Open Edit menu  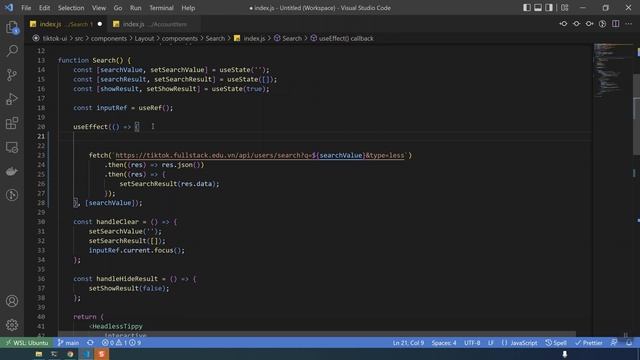point(44,8)
